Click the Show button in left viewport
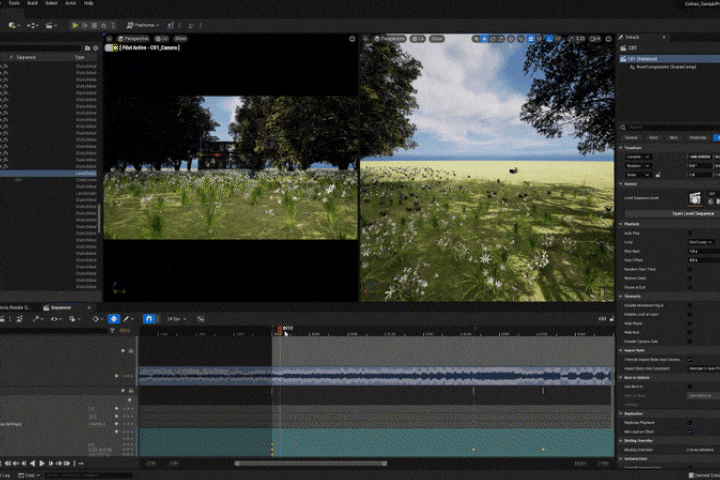 coord(180,39)
